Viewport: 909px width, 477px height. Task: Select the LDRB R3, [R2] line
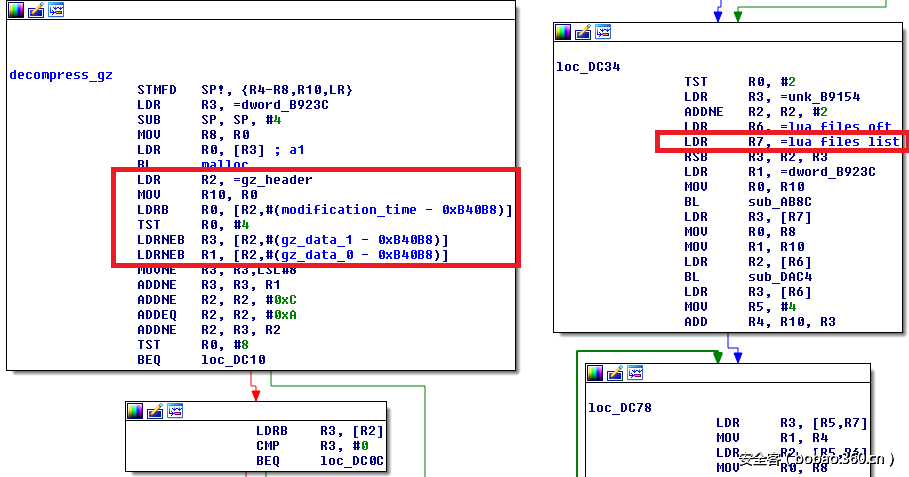click(320, 431)
